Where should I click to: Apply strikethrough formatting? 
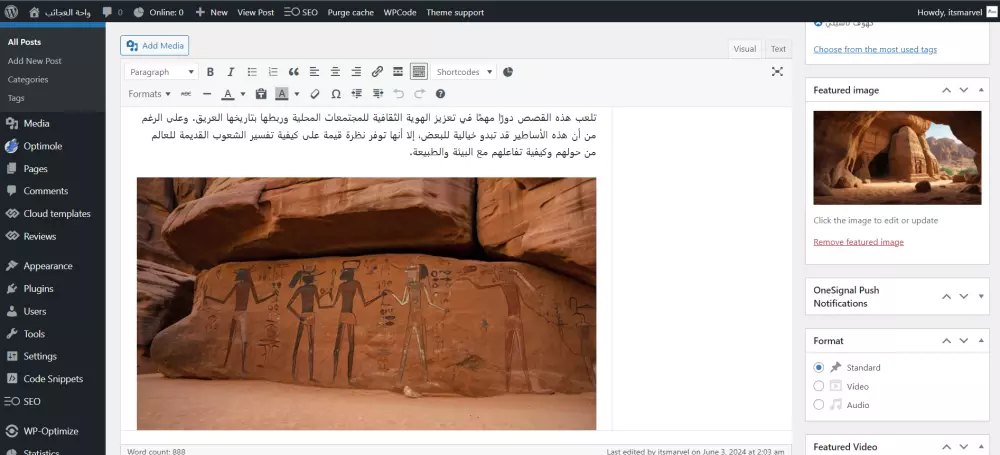[x=186, y=94]
